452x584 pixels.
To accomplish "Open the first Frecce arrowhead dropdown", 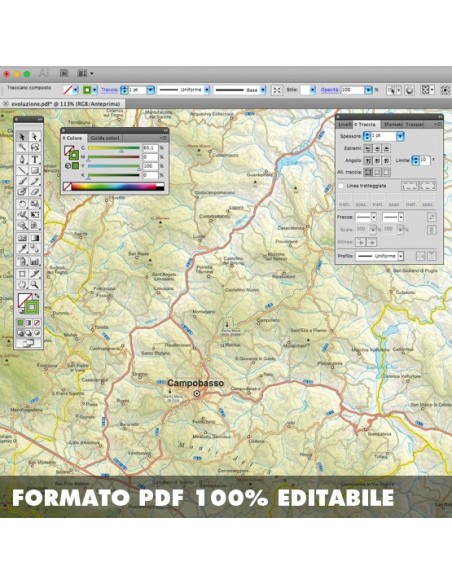I will pos(374,217).
